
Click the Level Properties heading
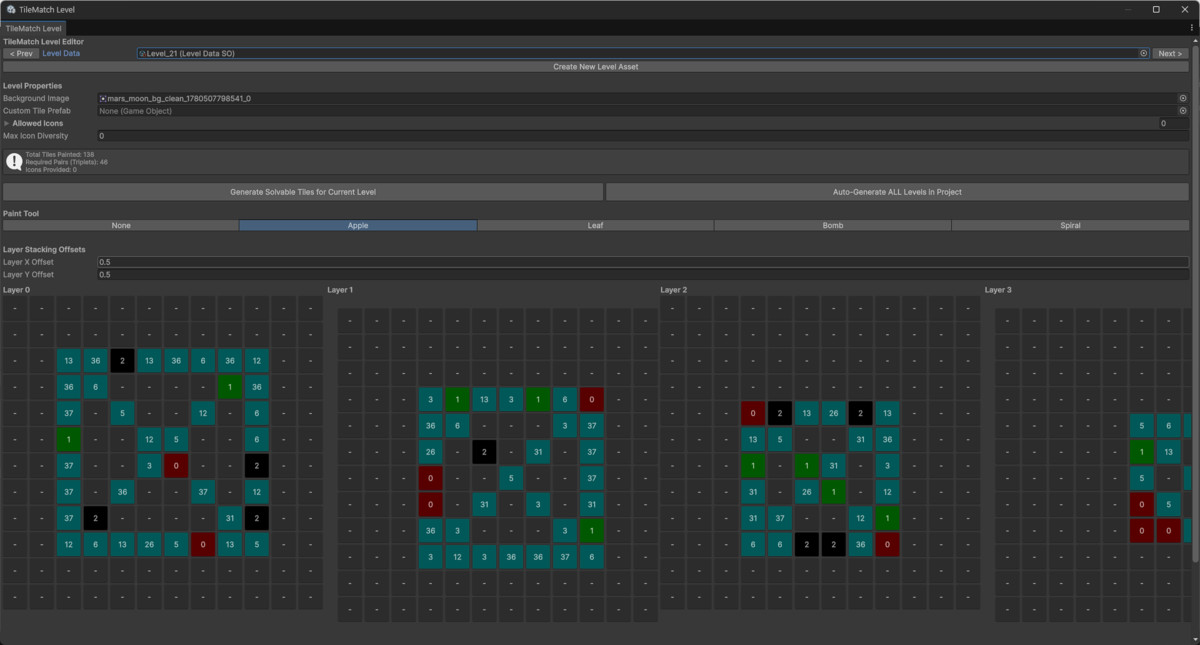[32, 86]
